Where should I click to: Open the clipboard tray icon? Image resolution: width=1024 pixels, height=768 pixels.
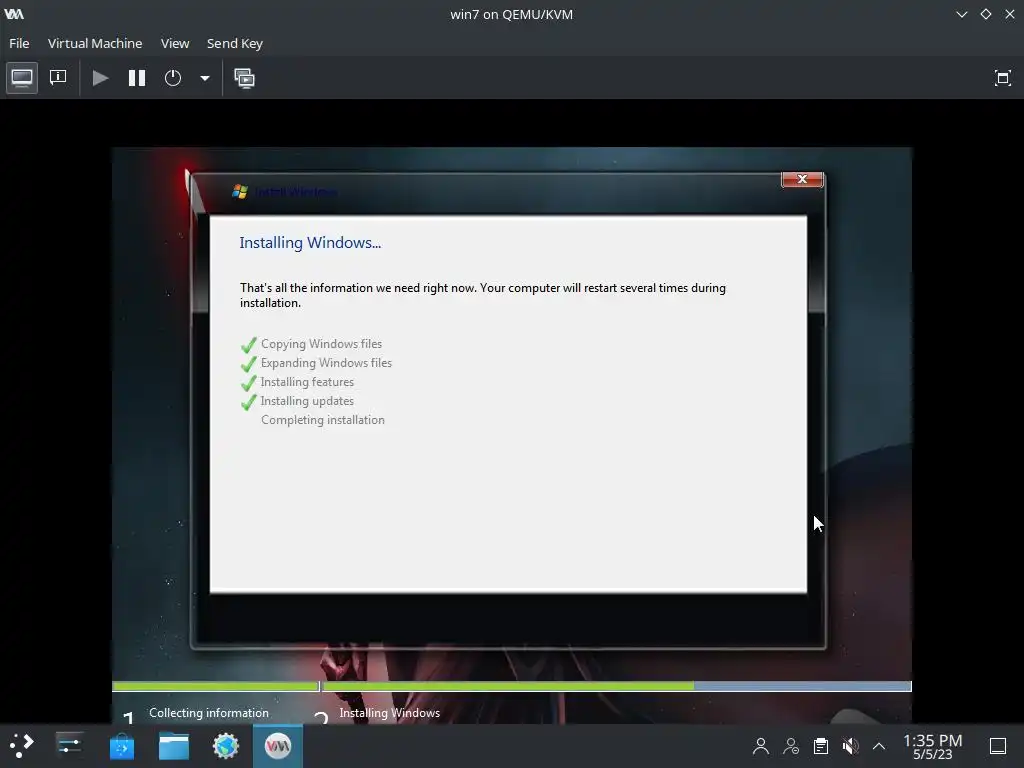(821, 746)
